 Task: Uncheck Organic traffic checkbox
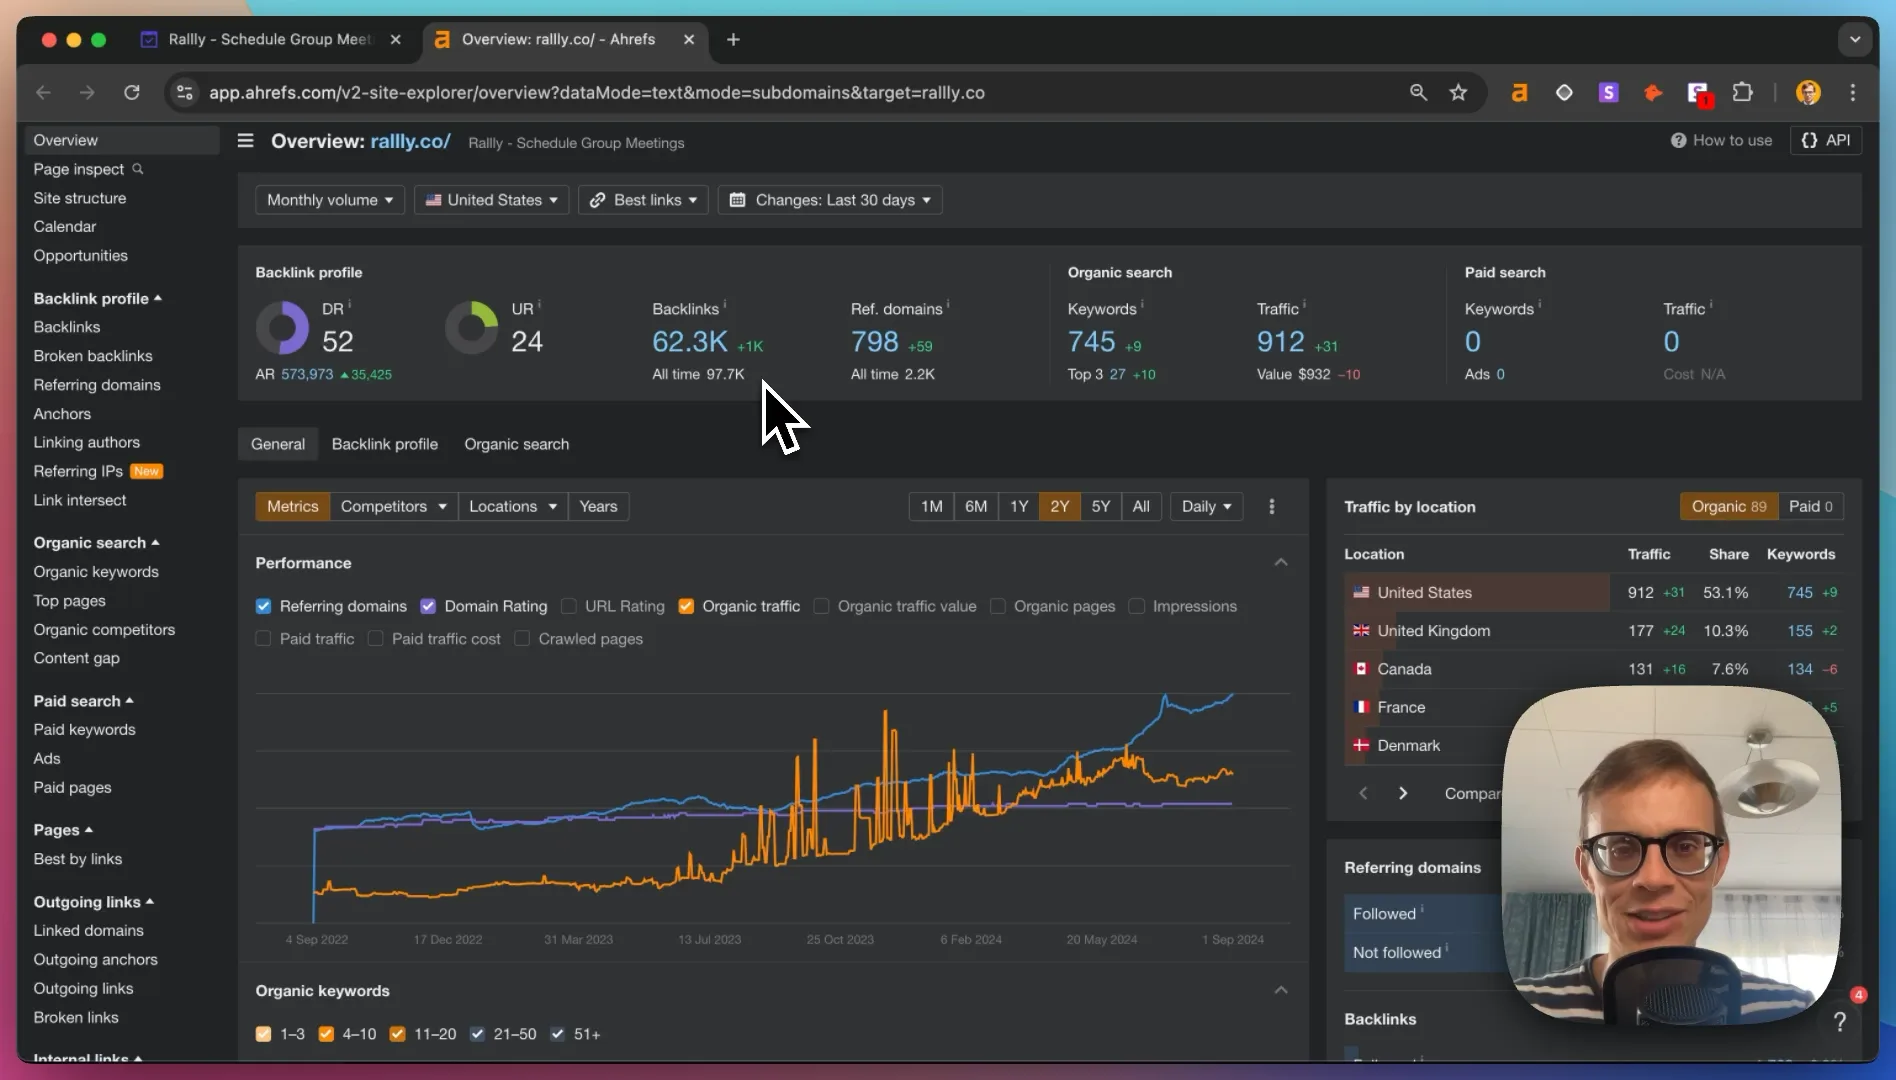coord(686,606)
